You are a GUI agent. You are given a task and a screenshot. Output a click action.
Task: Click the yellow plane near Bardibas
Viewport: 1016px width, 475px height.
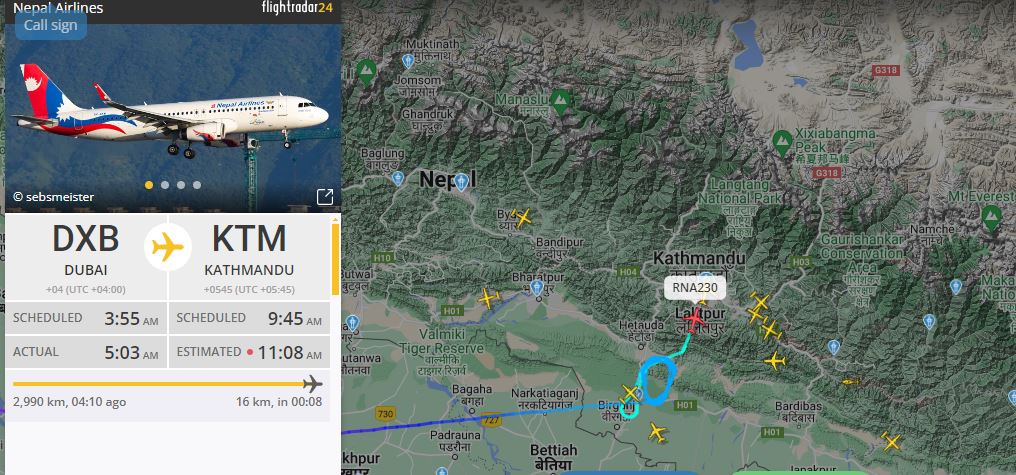point(851,382)
